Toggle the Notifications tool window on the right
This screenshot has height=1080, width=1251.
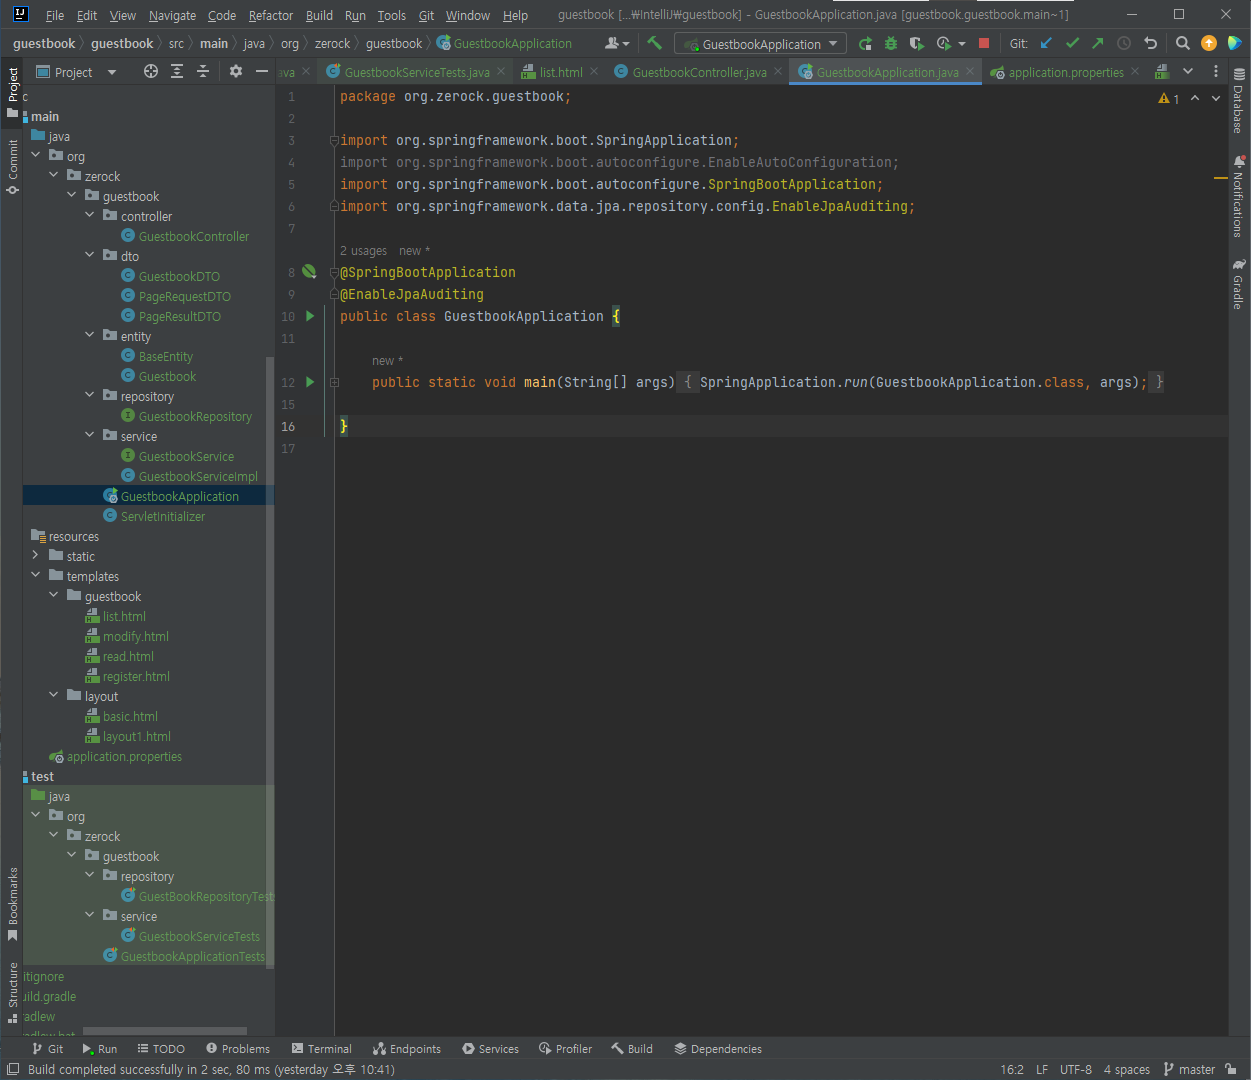pyautogui.click(x=1239, y=196)
